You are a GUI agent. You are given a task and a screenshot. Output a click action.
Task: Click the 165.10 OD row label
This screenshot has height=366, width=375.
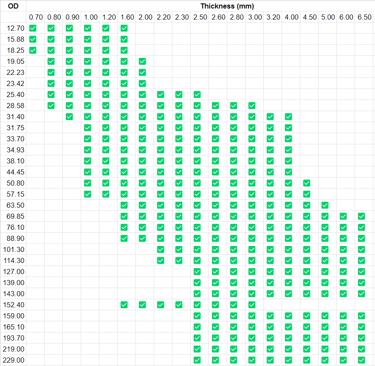14,327
